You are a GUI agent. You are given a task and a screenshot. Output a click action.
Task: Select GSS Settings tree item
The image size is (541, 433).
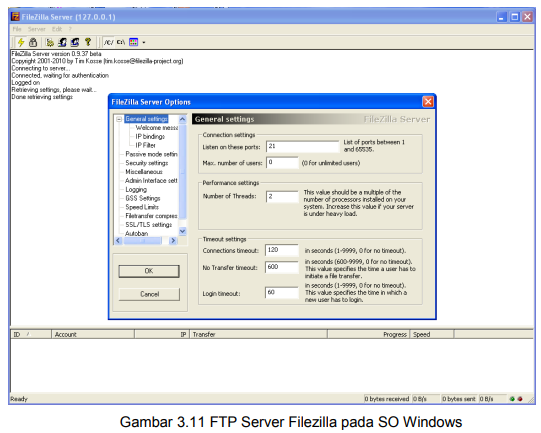143,198
